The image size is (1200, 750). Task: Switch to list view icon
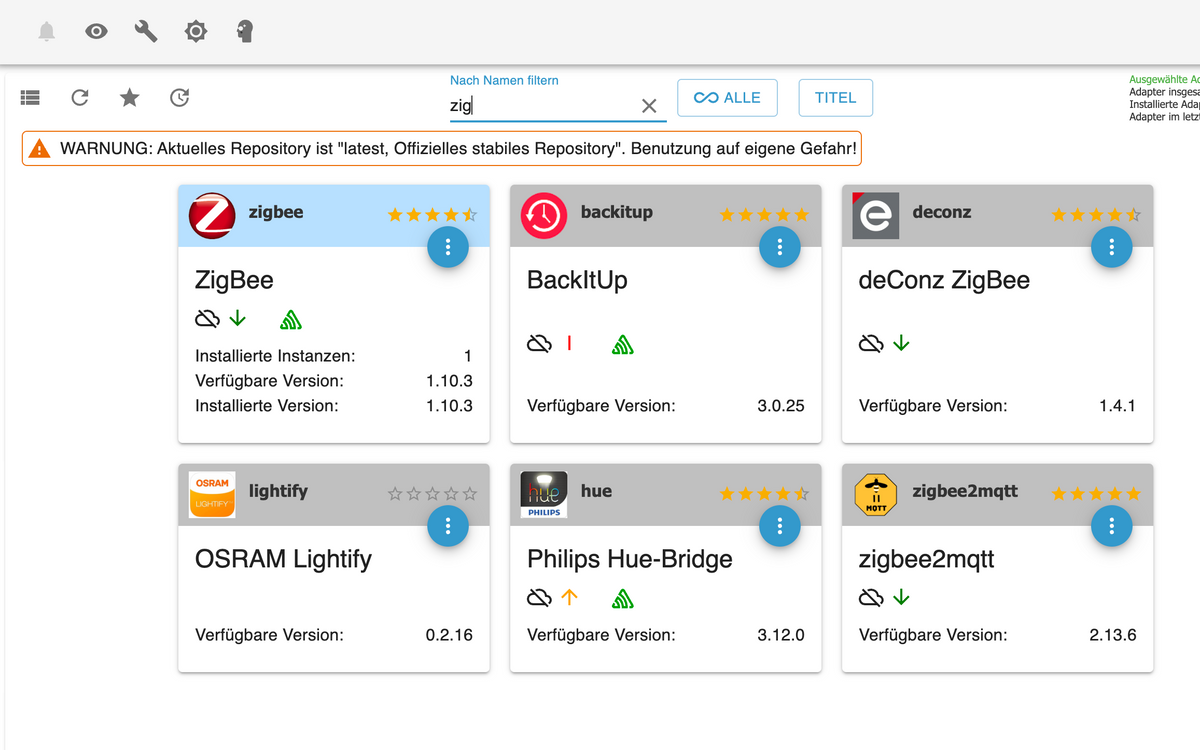point(30,97)
